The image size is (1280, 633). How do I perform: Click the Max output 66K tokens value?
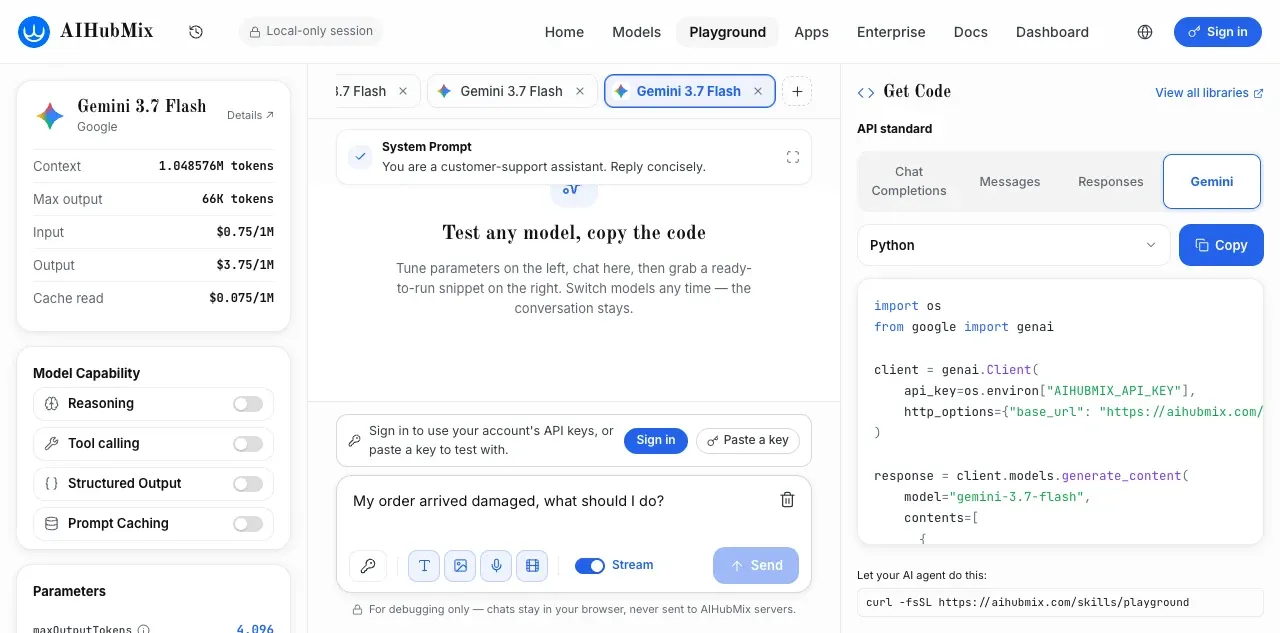[238, 199]
